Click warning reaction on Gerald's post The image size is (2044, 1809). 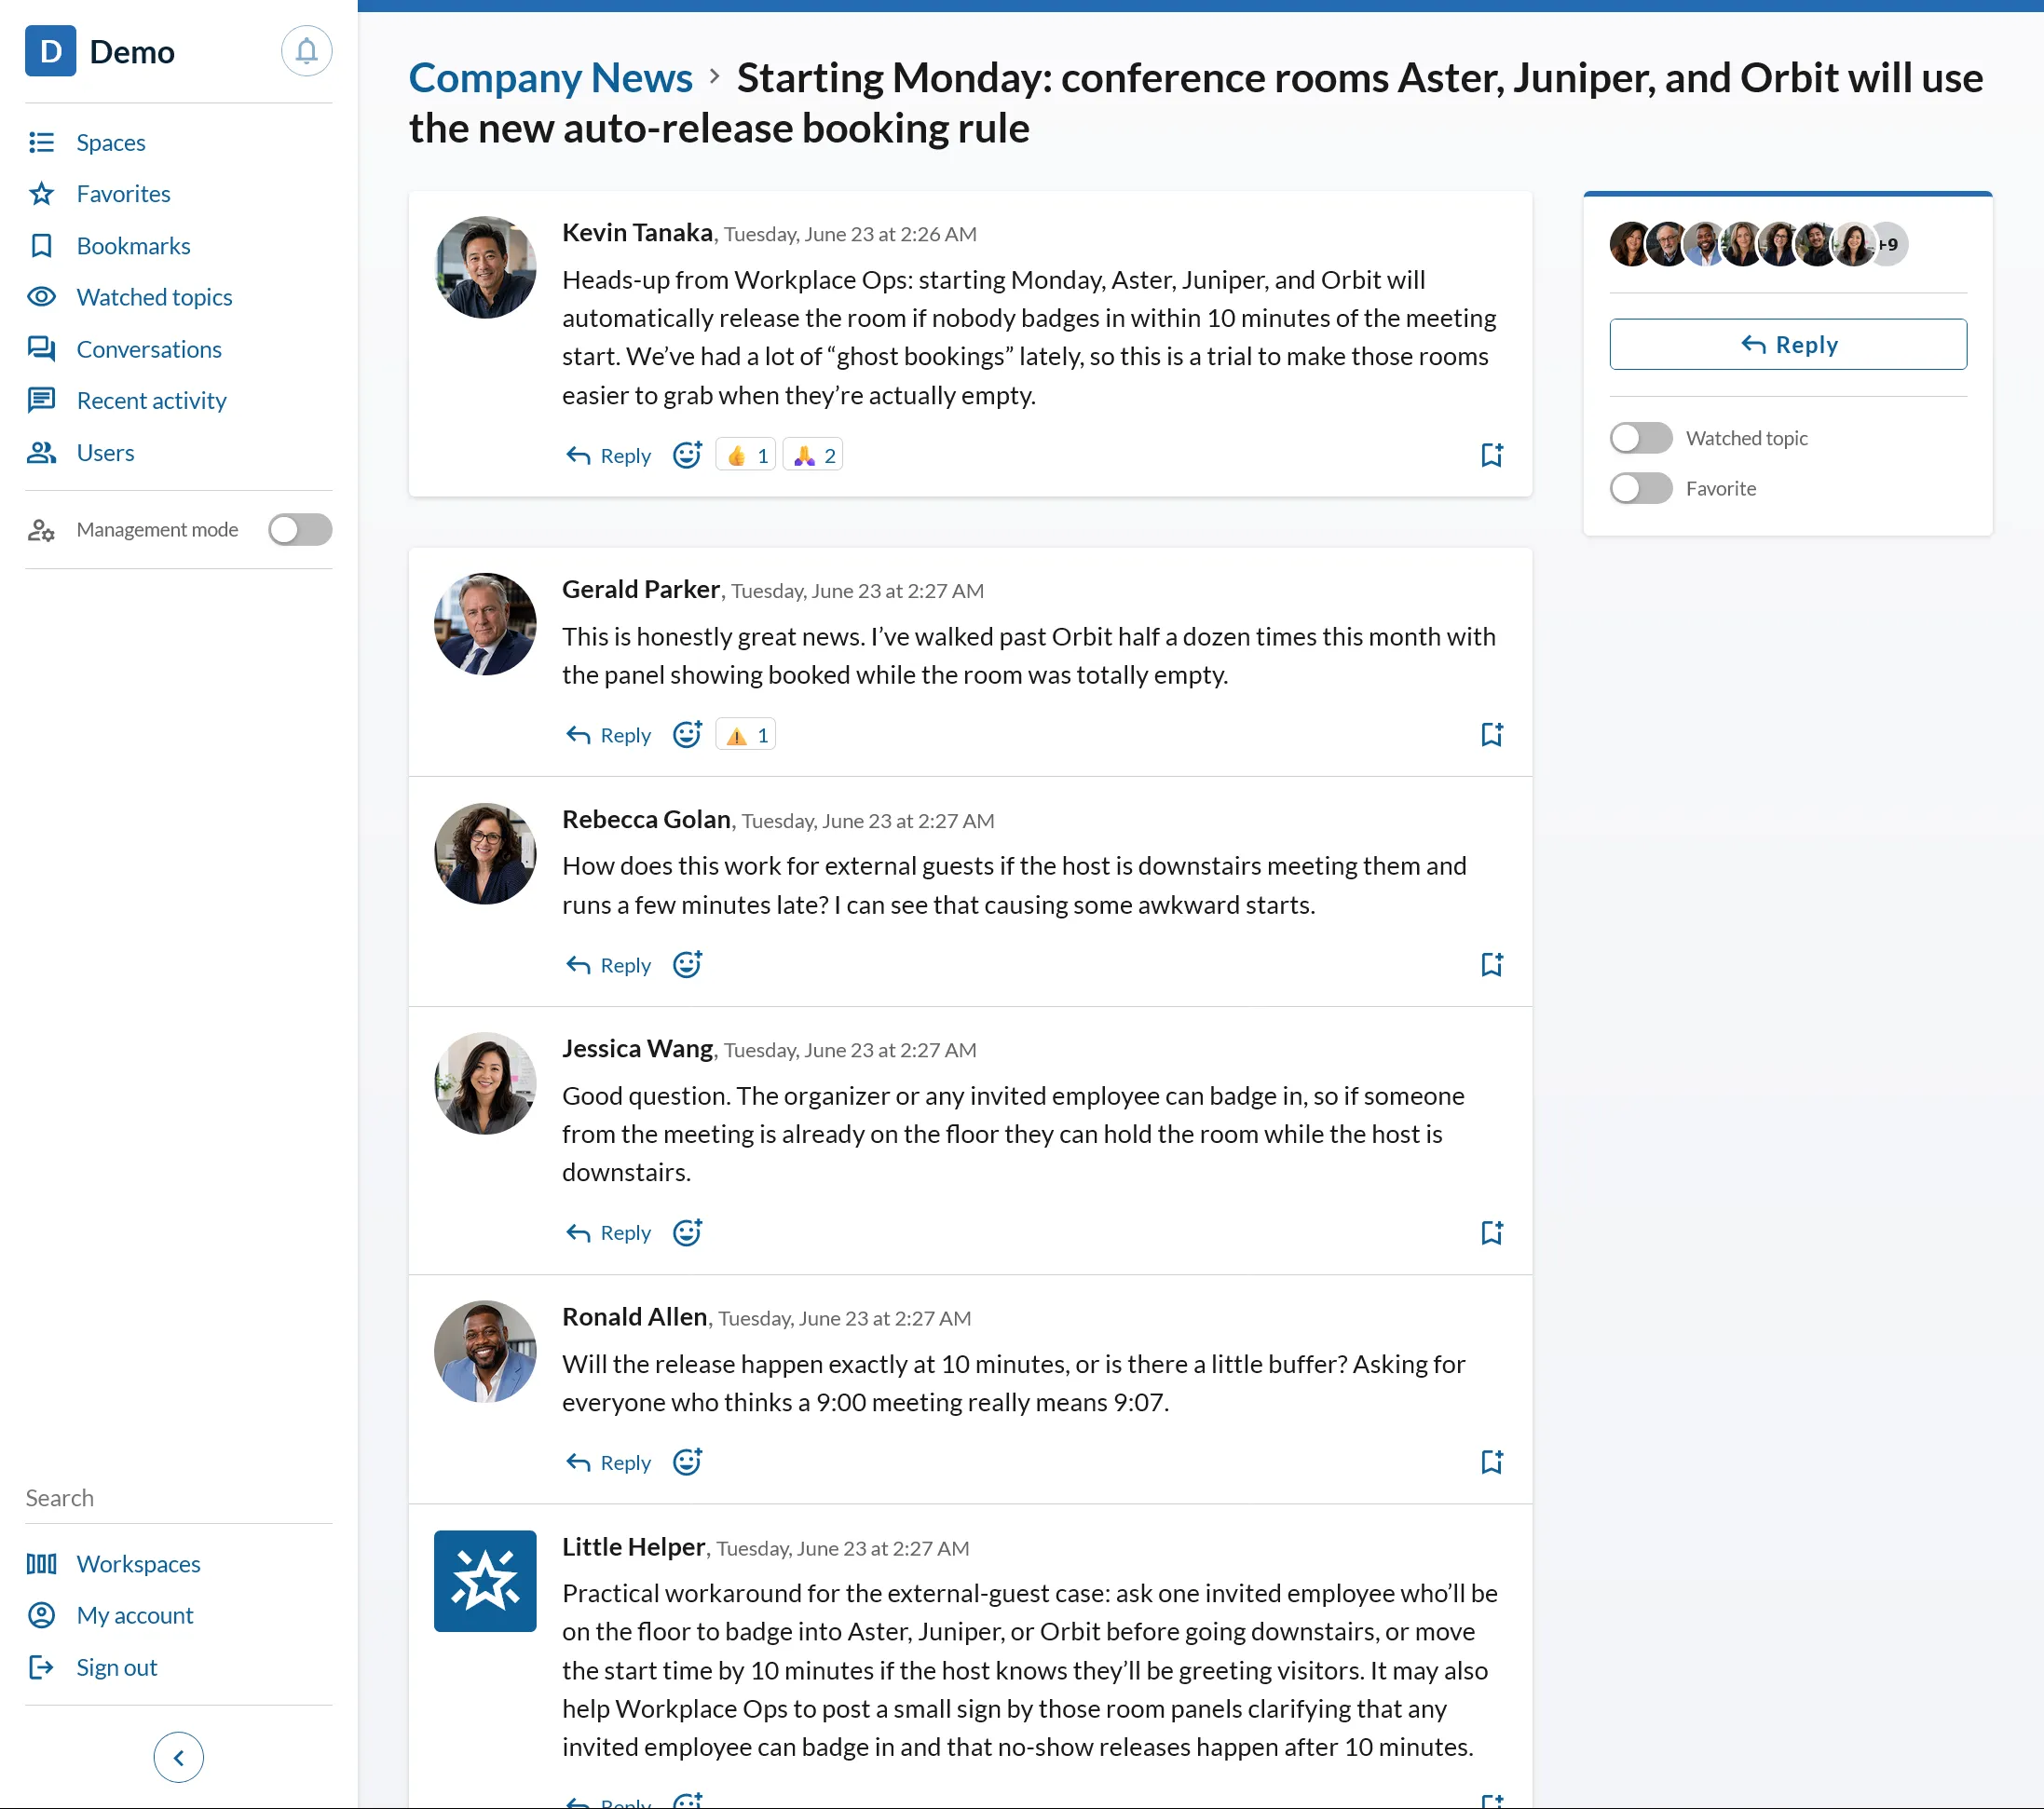(746, 735)
